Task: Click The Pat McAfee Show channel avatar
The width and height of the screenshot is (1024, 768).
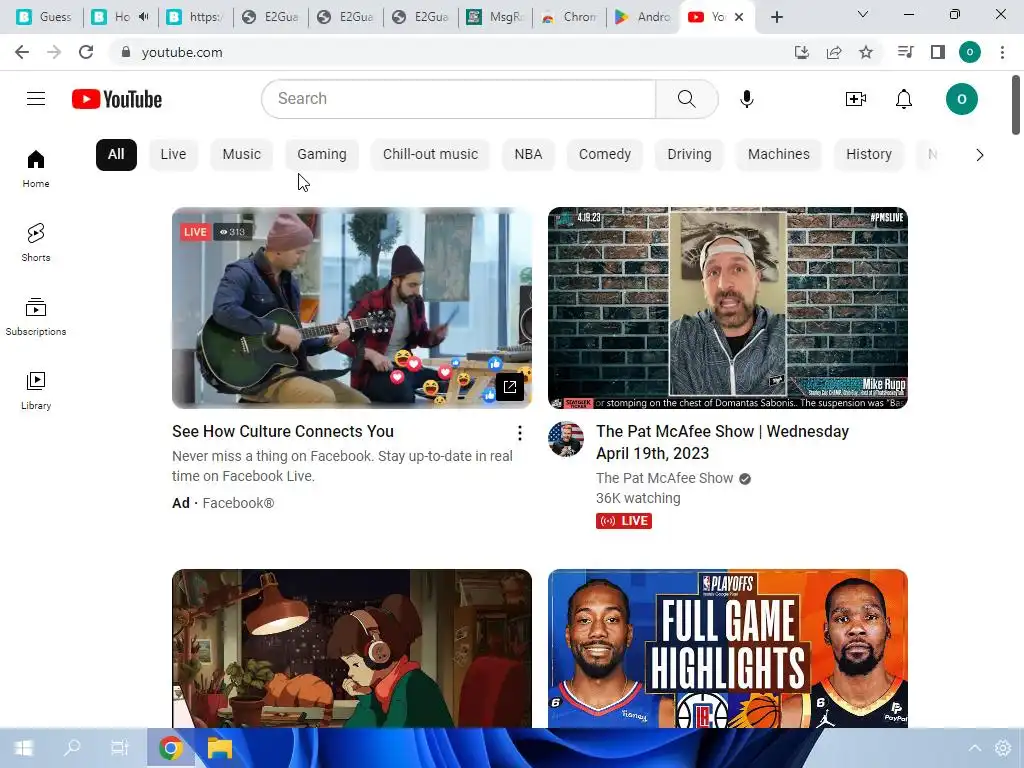Action: click(566, 439)
